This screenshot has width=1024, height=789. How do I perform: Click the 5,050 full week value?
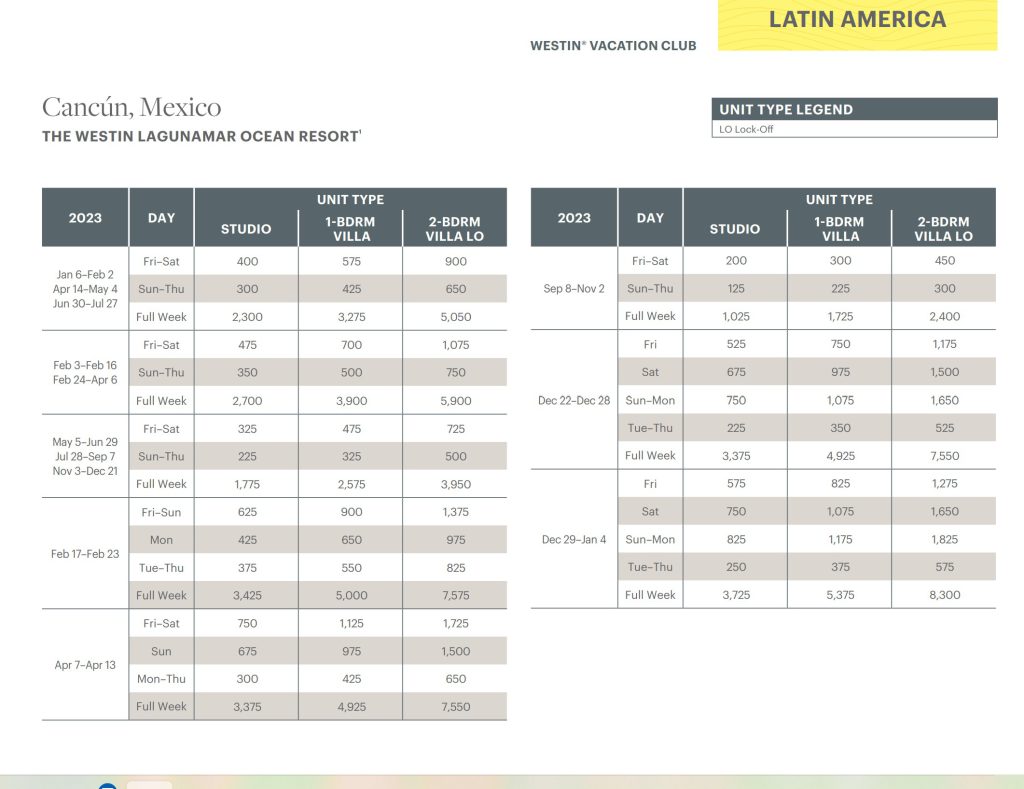click(455, 317)
